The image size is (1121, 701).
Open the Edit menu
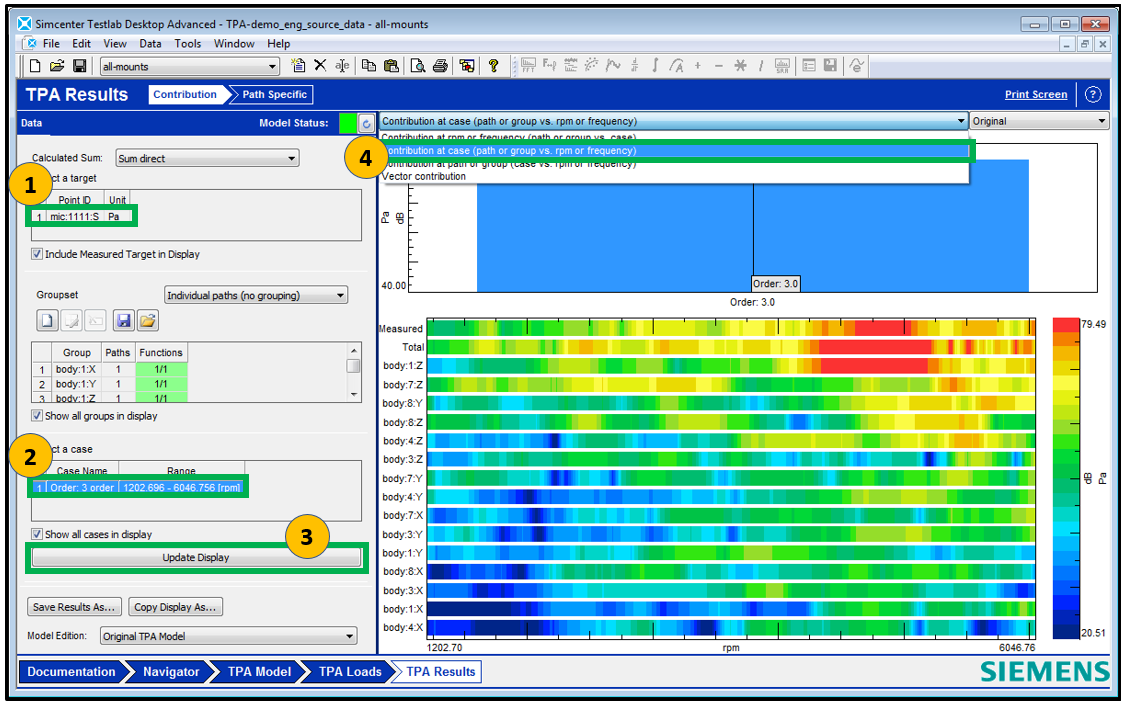pyautogui.click(x=82, y=44)
